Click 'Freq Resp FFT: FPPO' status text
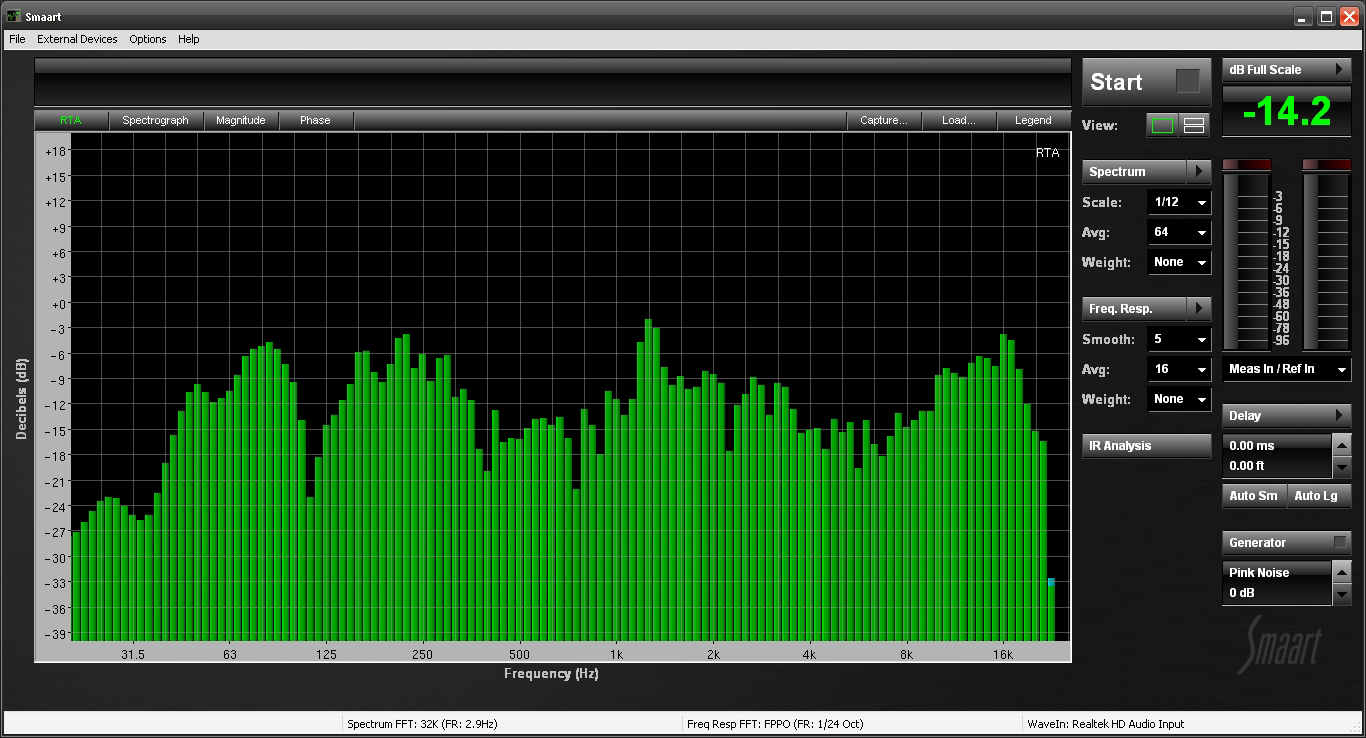The height and width of the screenshot is (738, 1366). (x=775, y=724)
